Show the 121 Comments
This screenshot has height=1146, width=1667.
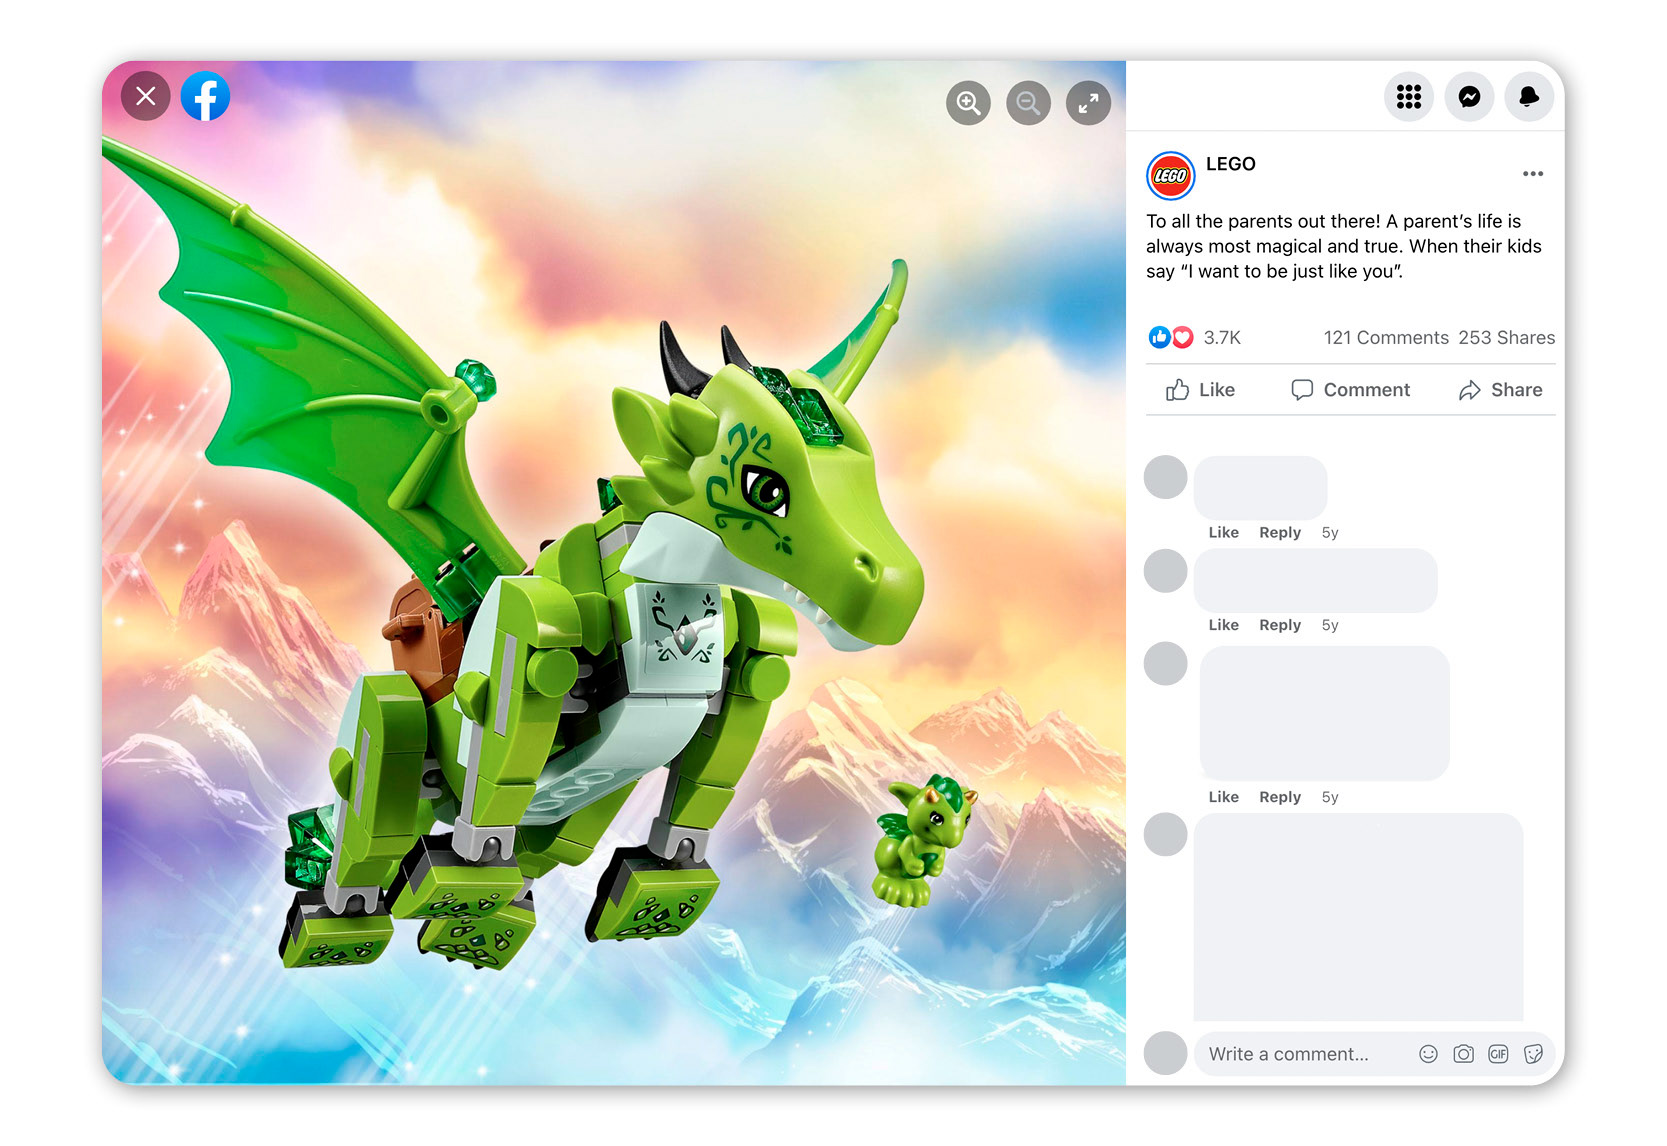pos(1386,338)
